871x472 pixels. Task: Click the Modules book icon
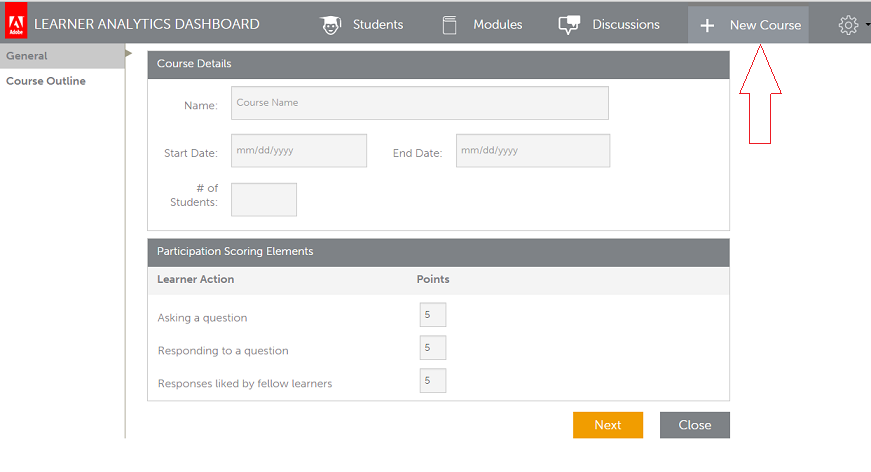[x=450, y=25]
